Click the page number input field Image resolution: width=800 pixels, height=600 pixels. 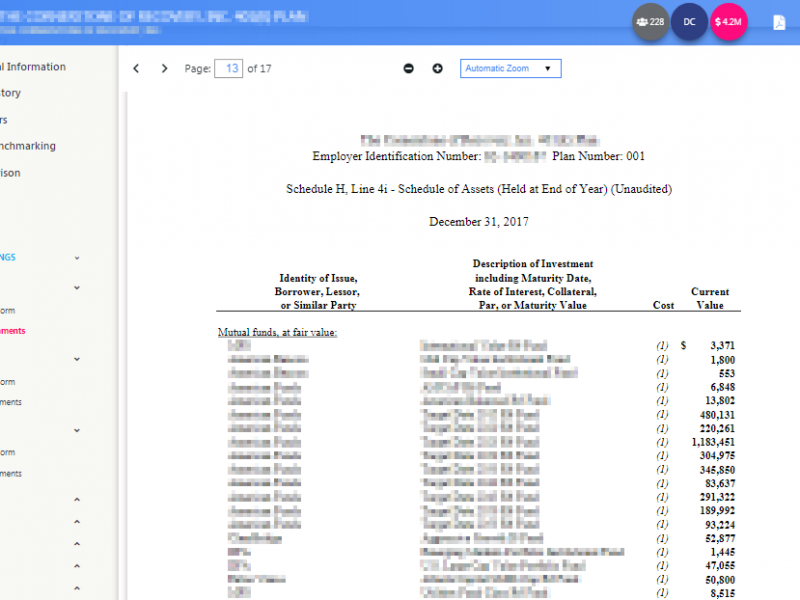click(x=229, y=69)
